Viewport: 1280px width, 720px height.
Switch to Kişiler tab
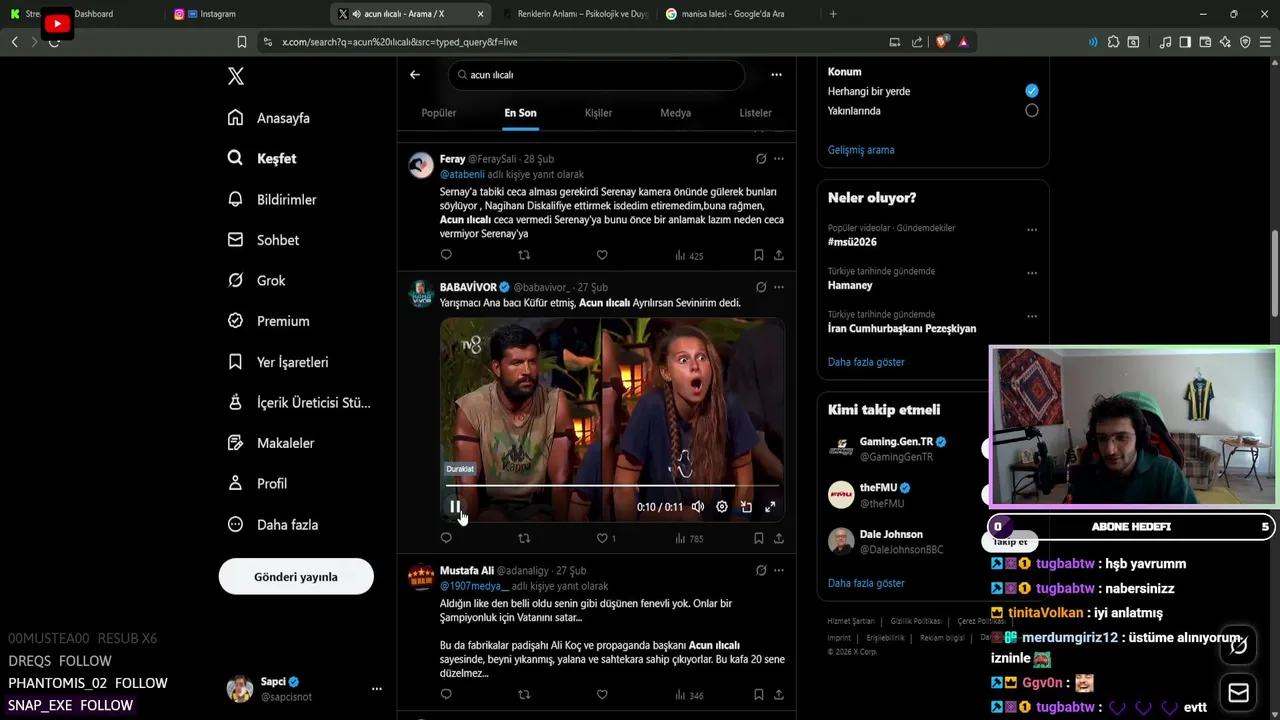pos(598,113)
